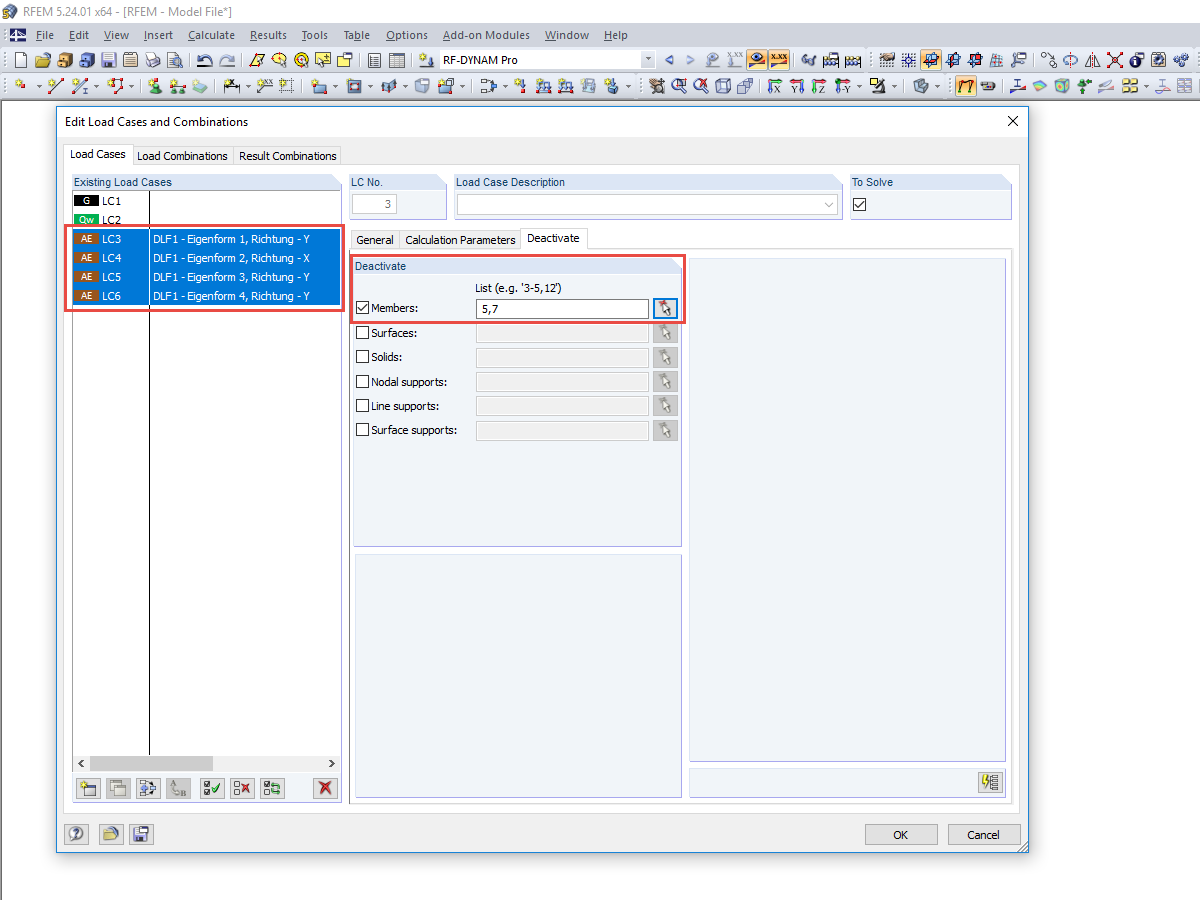Delete the selected load case with red X icon
This screenshot has height=900, width=1200.
(324, 788)
